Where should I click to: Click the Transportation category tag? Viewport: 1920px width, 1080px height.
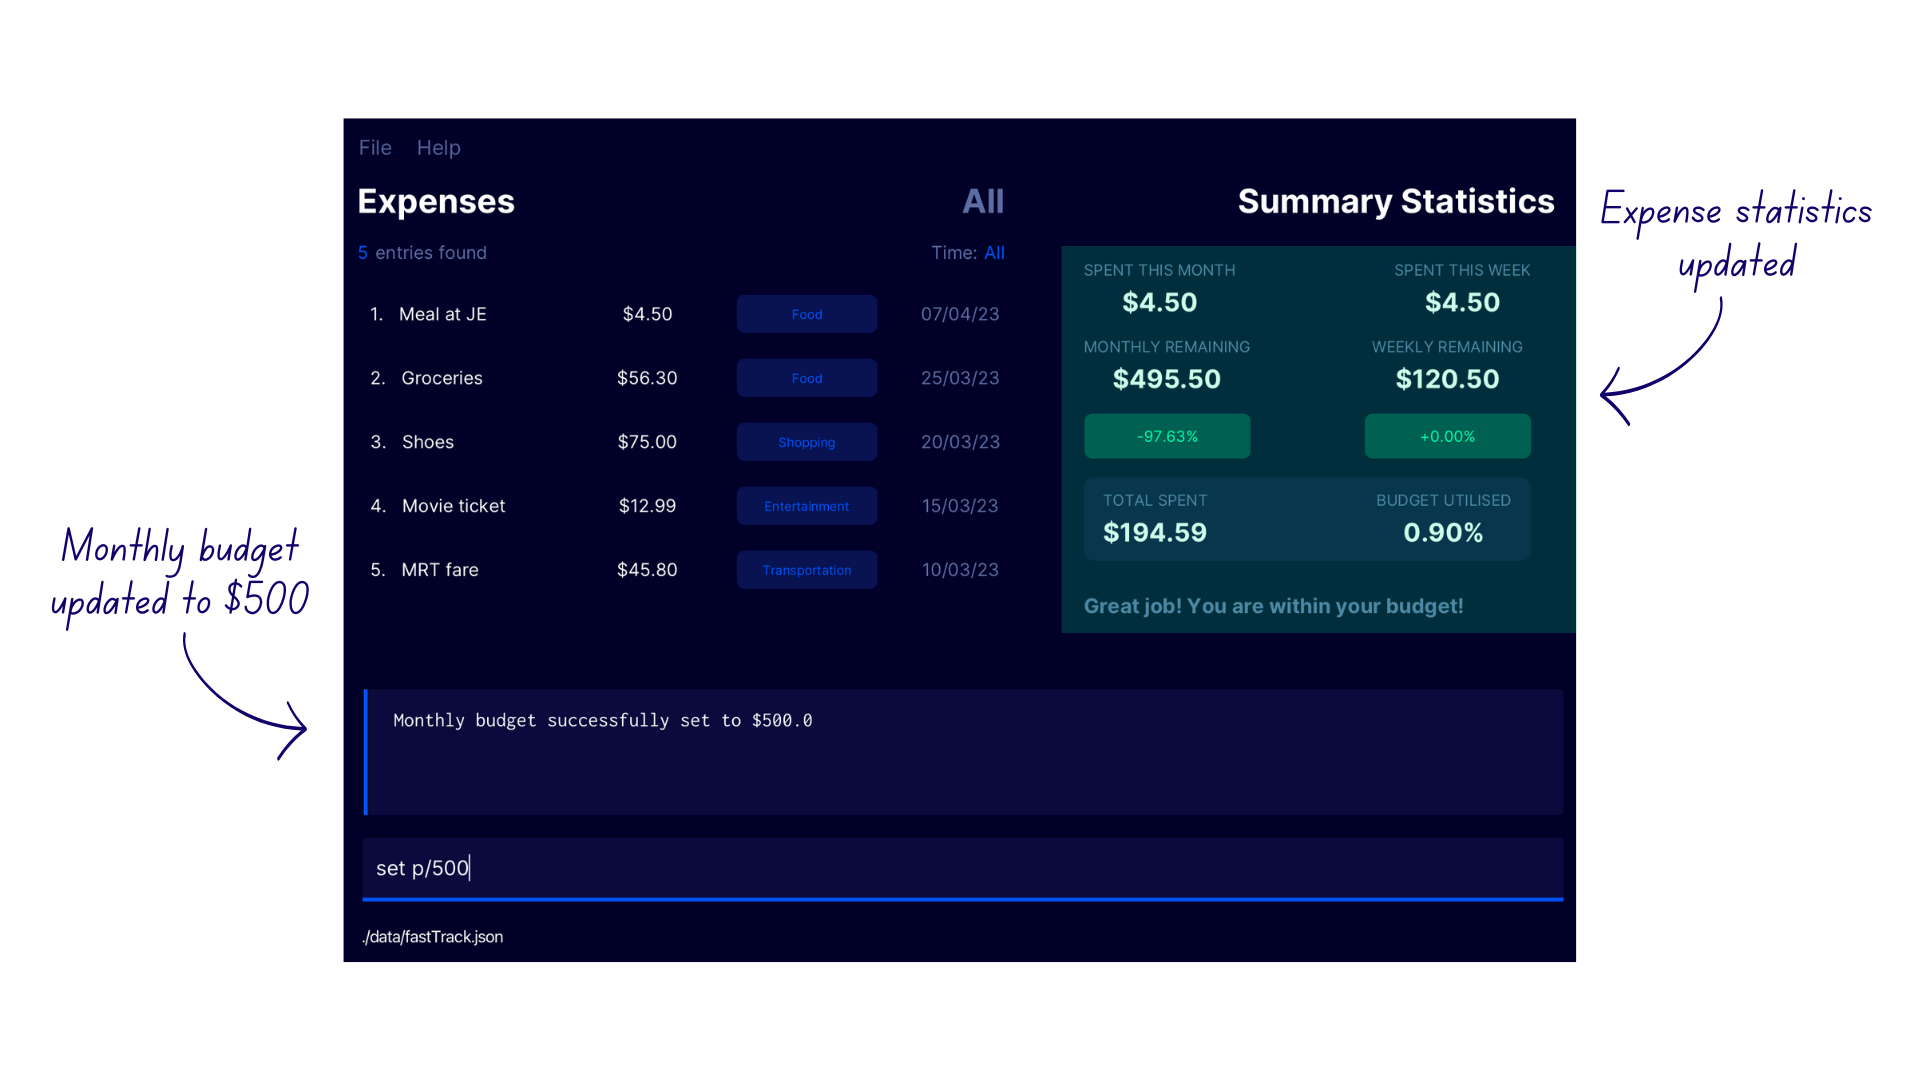pyautogui.click(x=807, y=570)
